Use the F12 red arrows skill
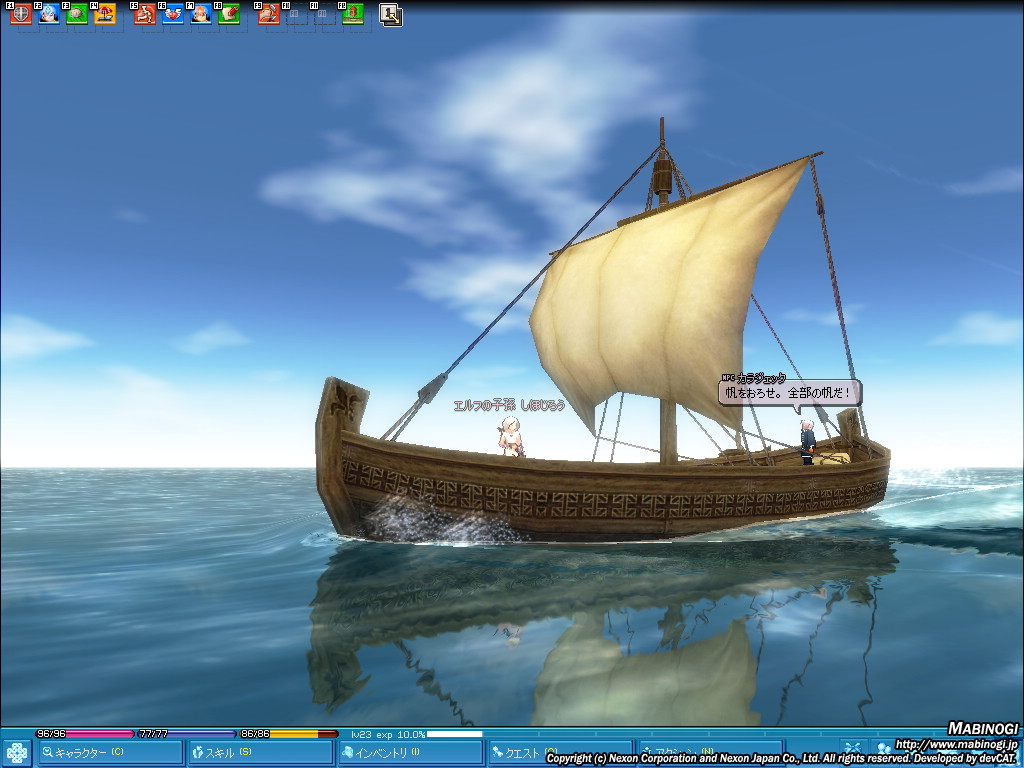This screenshot has height=768, width=1024. pyautogui.click(x=353, y=14)
